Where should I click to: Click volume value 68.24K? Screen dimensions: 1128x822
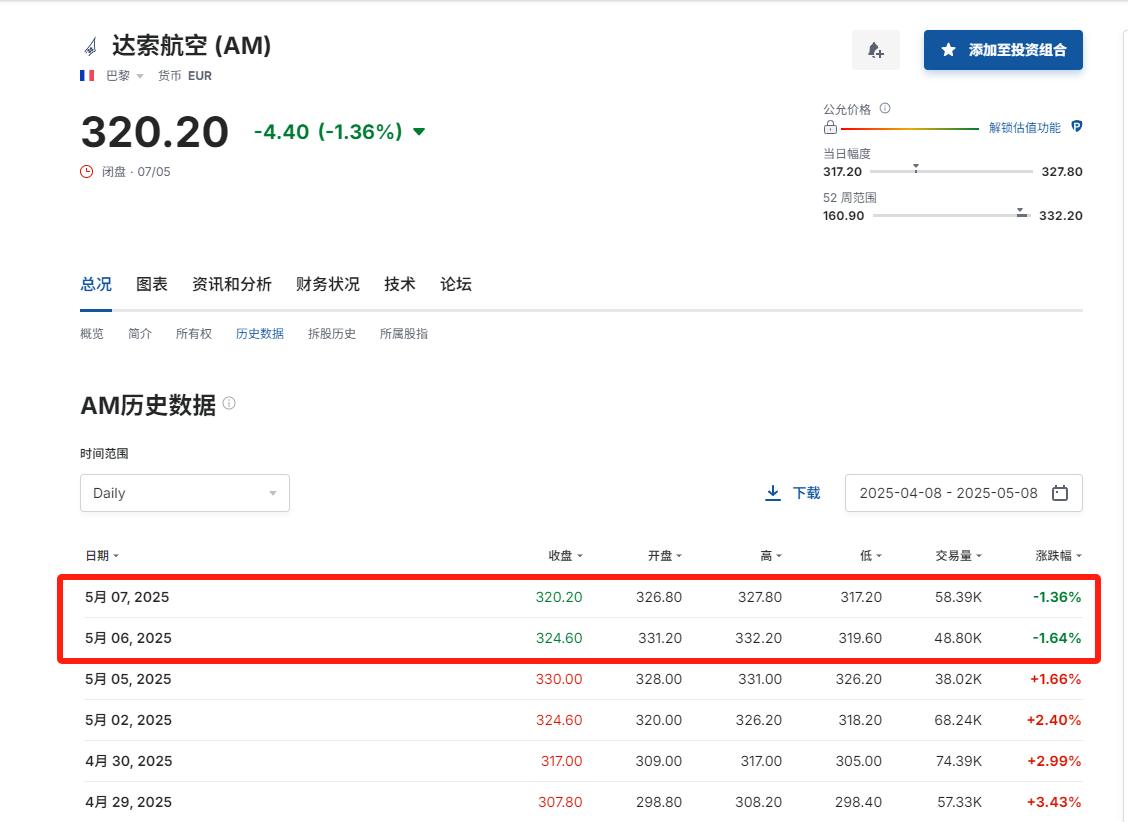point(958,720)
